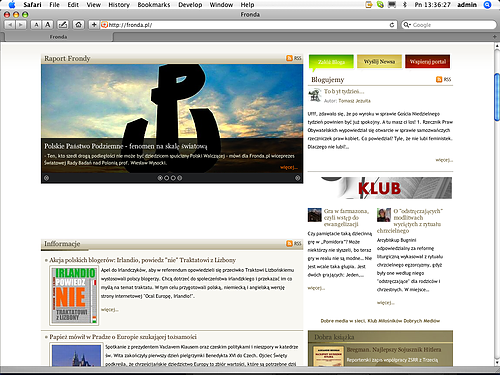
Task: Click the page vertical scrollbar thumb
Action: pyautogui.click(x=497, y=97)
